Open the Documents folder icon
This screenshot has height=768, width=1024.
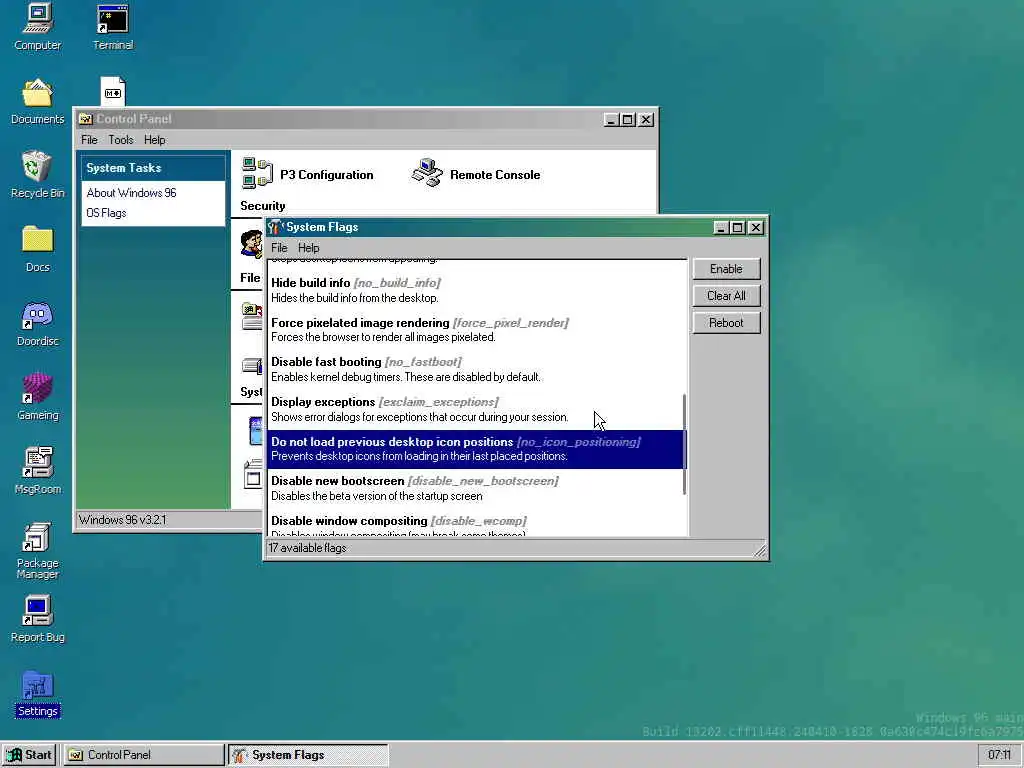tap(37, 101)
